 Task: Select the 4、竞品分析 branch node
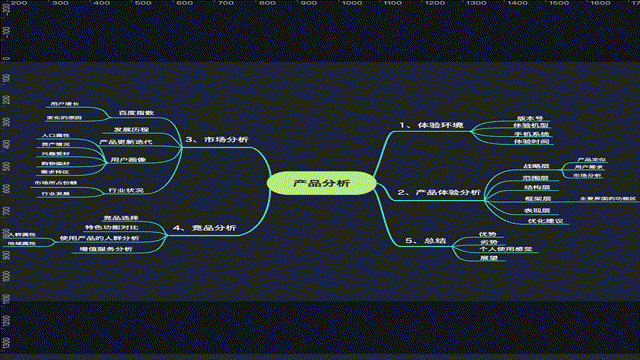(204, 228)
